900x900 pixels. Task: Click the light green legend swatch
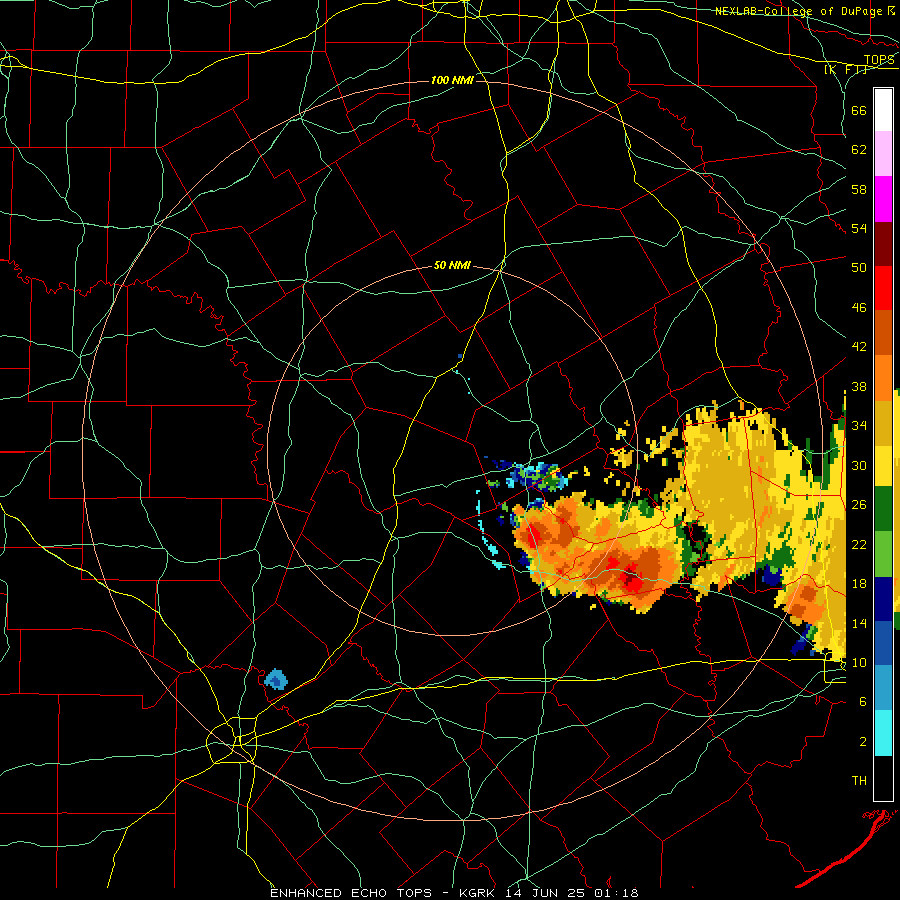tap(883, 554)
